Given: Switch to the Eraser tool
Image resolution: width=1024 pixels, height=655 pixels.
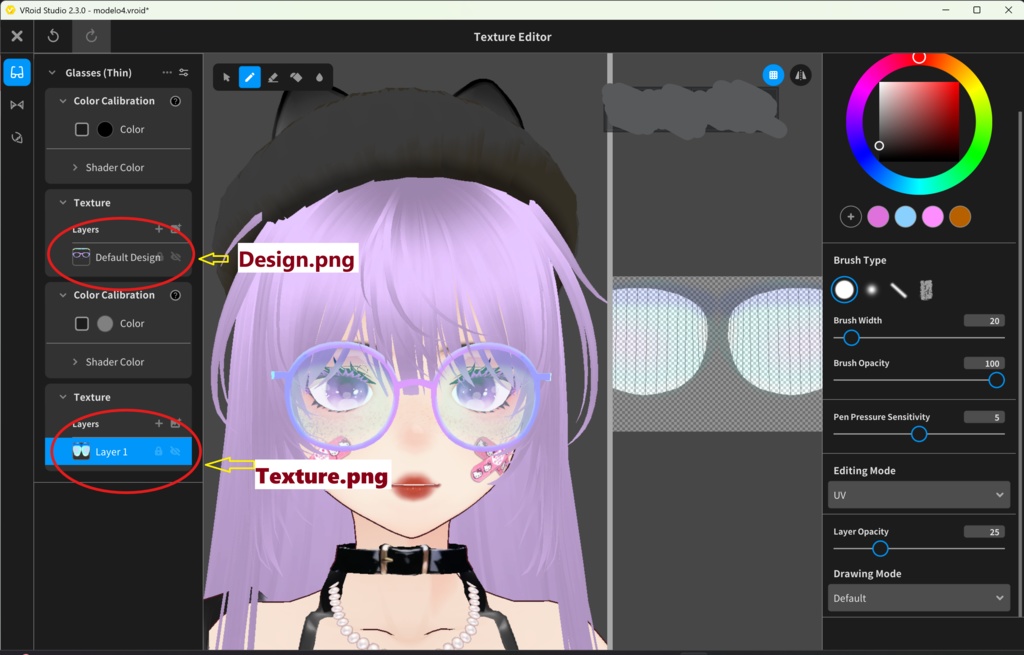Looking at the screenshot, I should [273, 77].
